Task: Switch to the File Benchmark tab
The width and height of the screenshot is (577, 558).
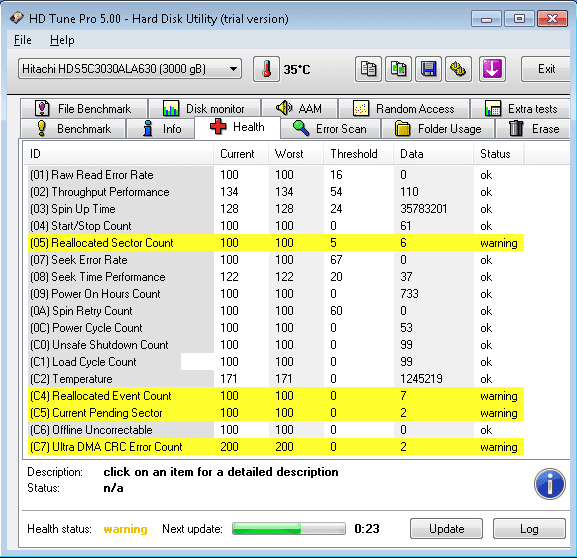Action: tap(84, 109)
